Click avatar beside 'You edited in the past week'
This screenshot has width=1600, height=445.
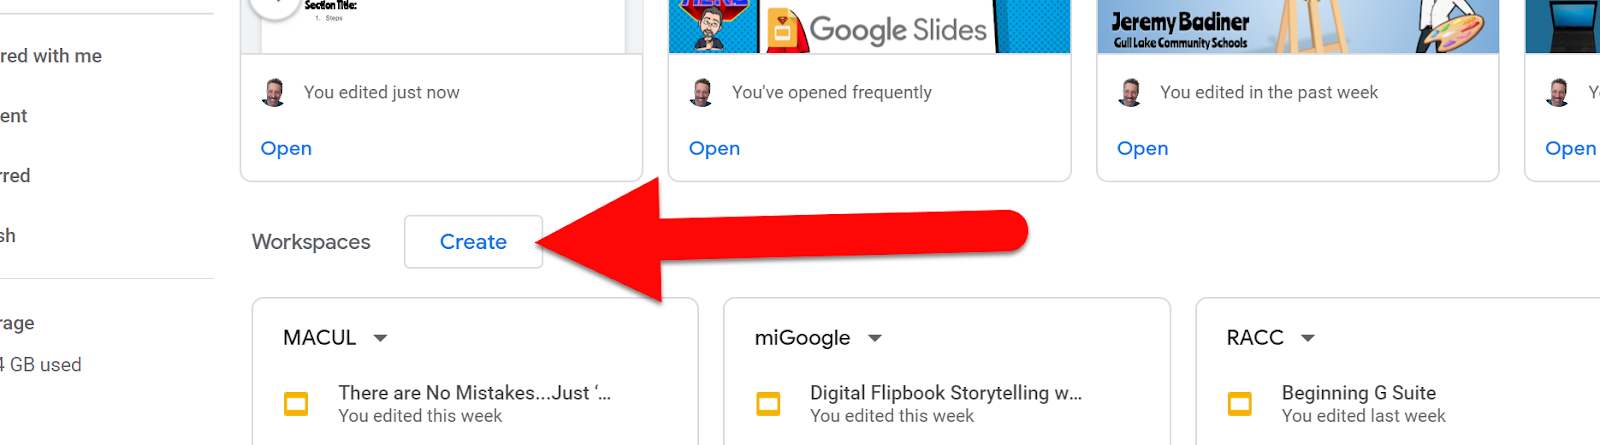coord(1130,92)
